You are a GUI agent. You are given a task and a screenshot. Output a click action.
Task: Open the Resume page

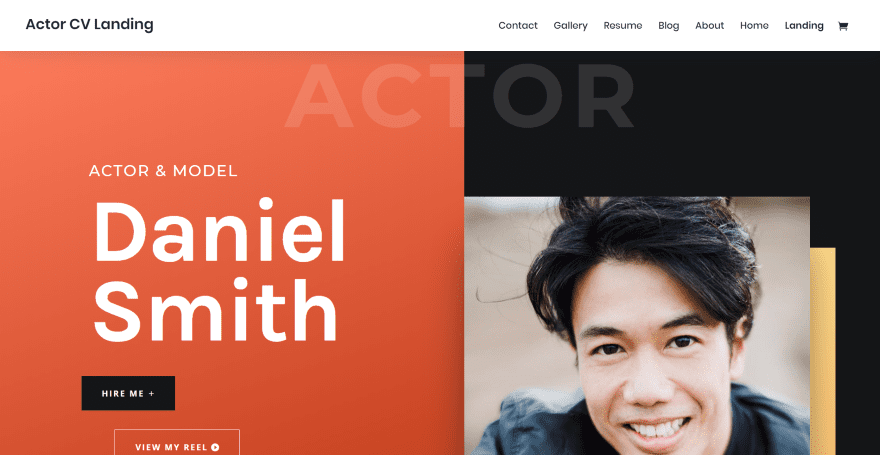623,26
